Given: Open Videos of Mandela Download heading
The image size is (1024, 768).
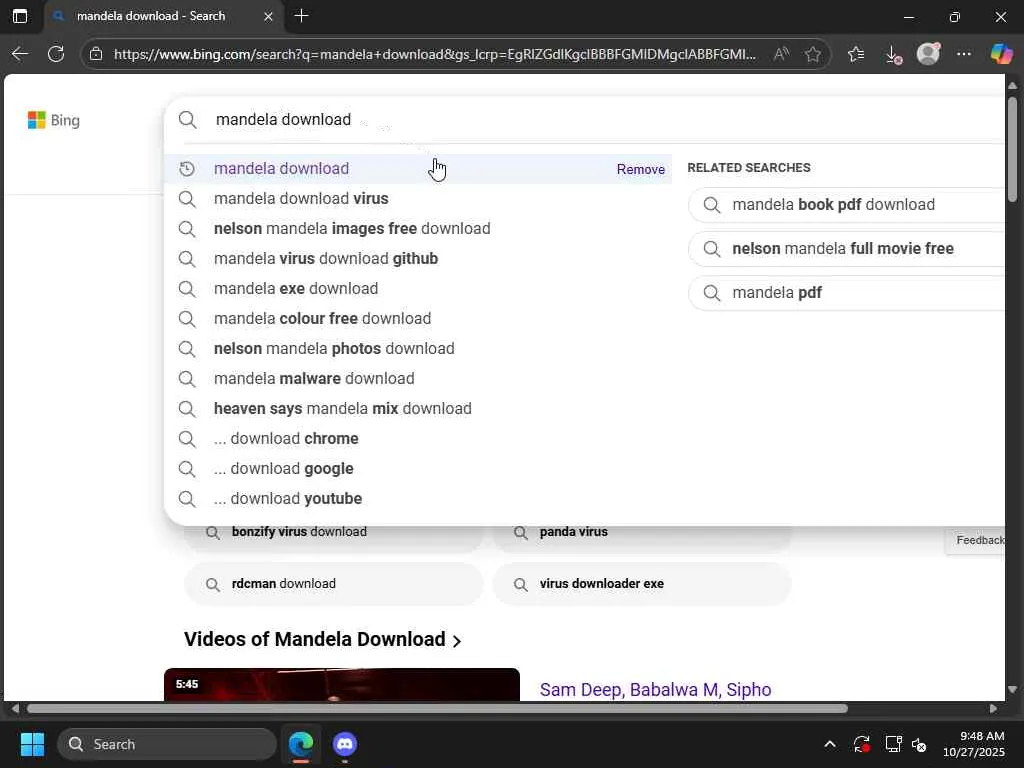Looking at the screenshot, I should coord(323,639).
